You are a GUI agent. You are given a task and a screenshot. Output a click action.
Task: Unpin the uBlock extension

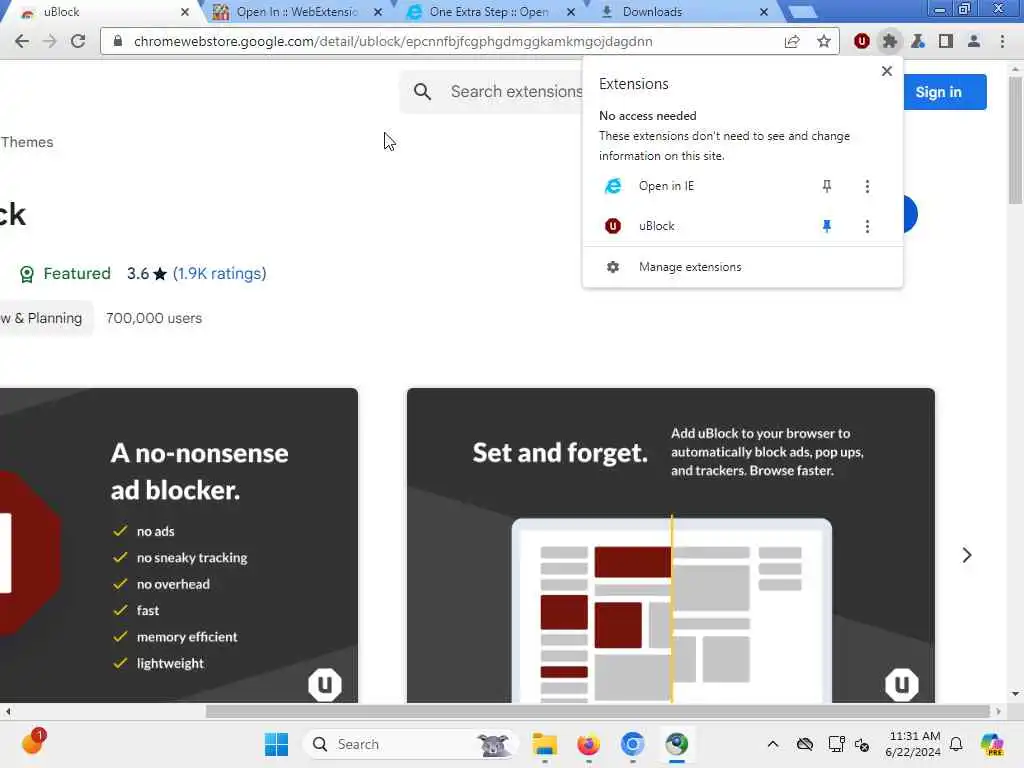click(x=827, y=226)
